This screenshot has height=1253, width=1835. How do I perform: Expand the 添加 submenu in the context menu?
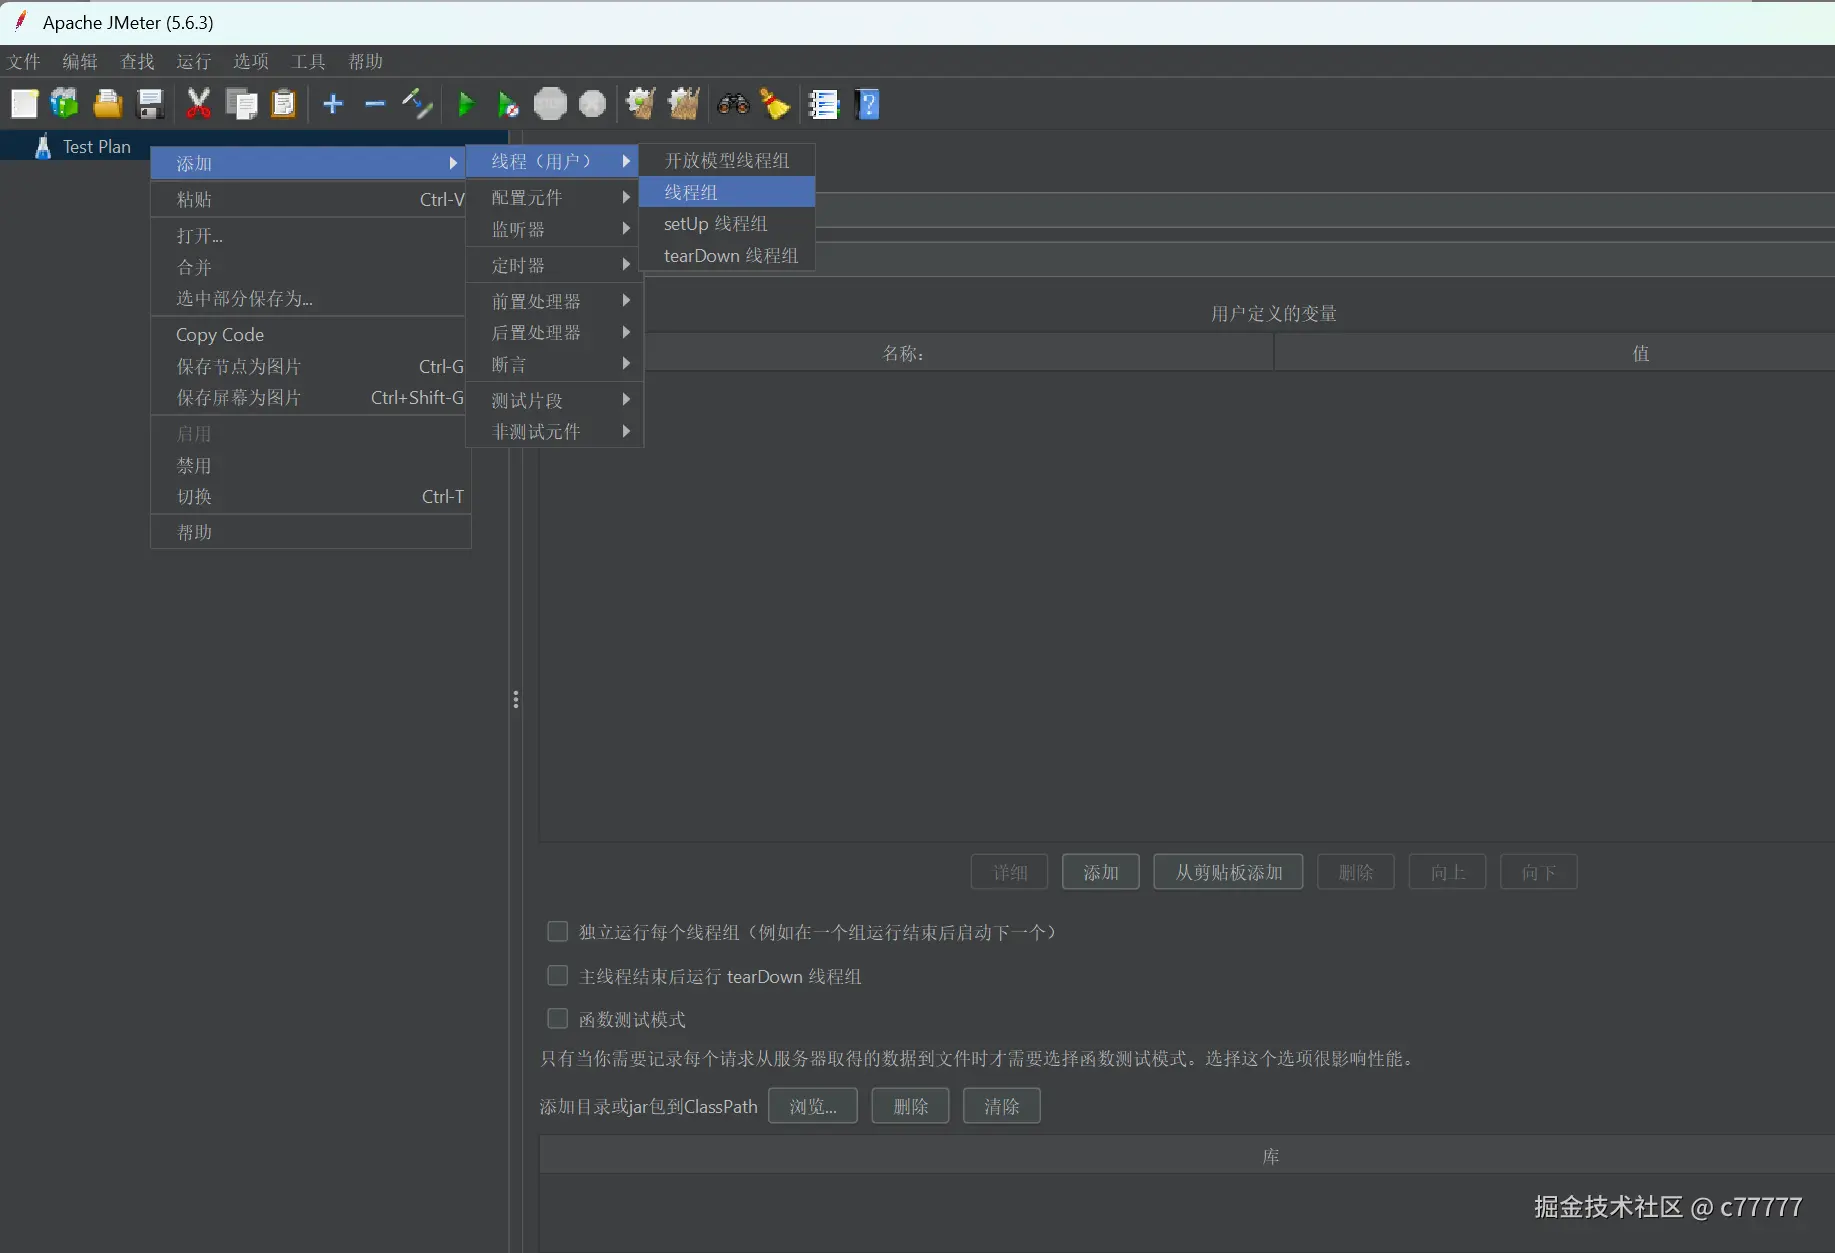point(309,163)
